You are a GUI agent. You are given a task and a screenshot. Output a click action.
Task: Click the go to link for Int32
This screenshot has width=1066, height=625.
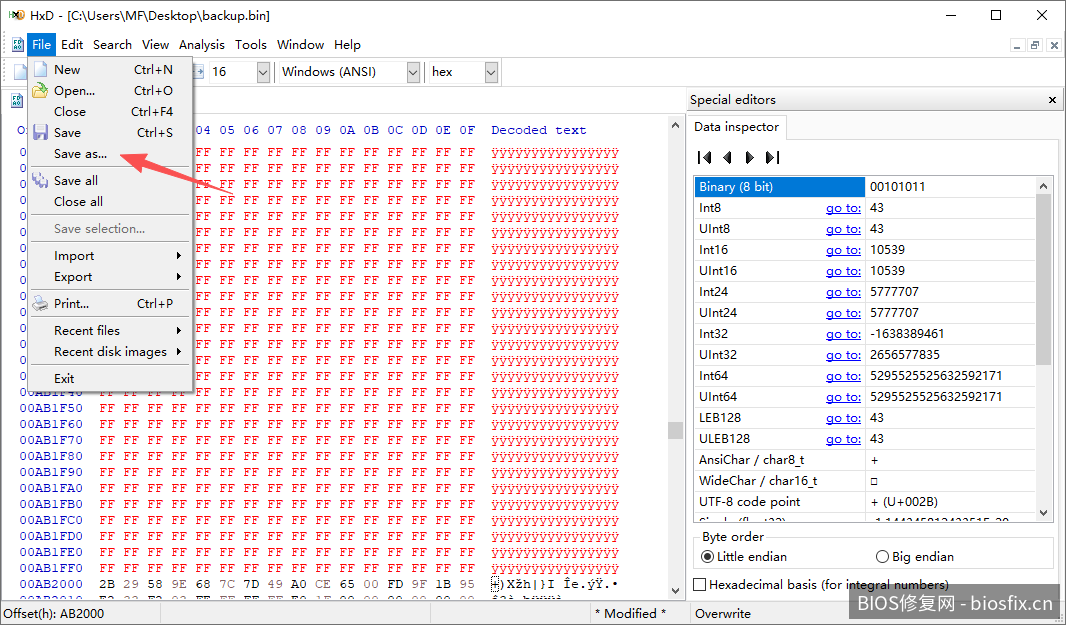point(842,334)
